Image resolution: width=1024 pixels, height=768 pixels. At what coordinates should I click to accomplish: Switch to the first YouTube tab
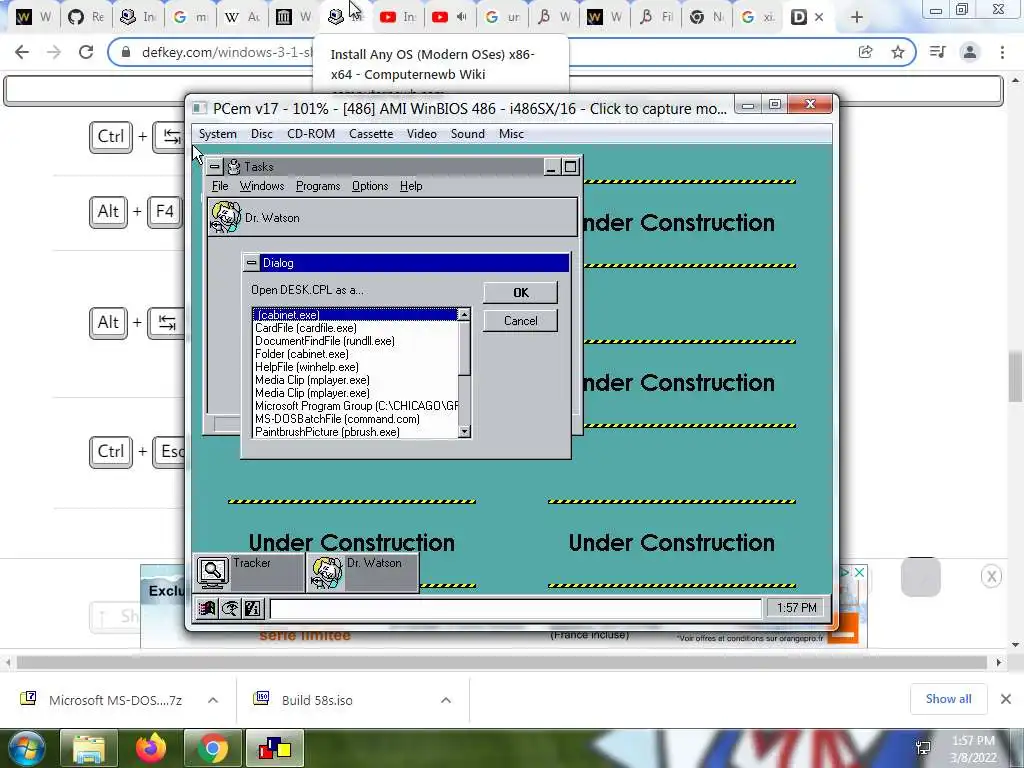(398, 17)
